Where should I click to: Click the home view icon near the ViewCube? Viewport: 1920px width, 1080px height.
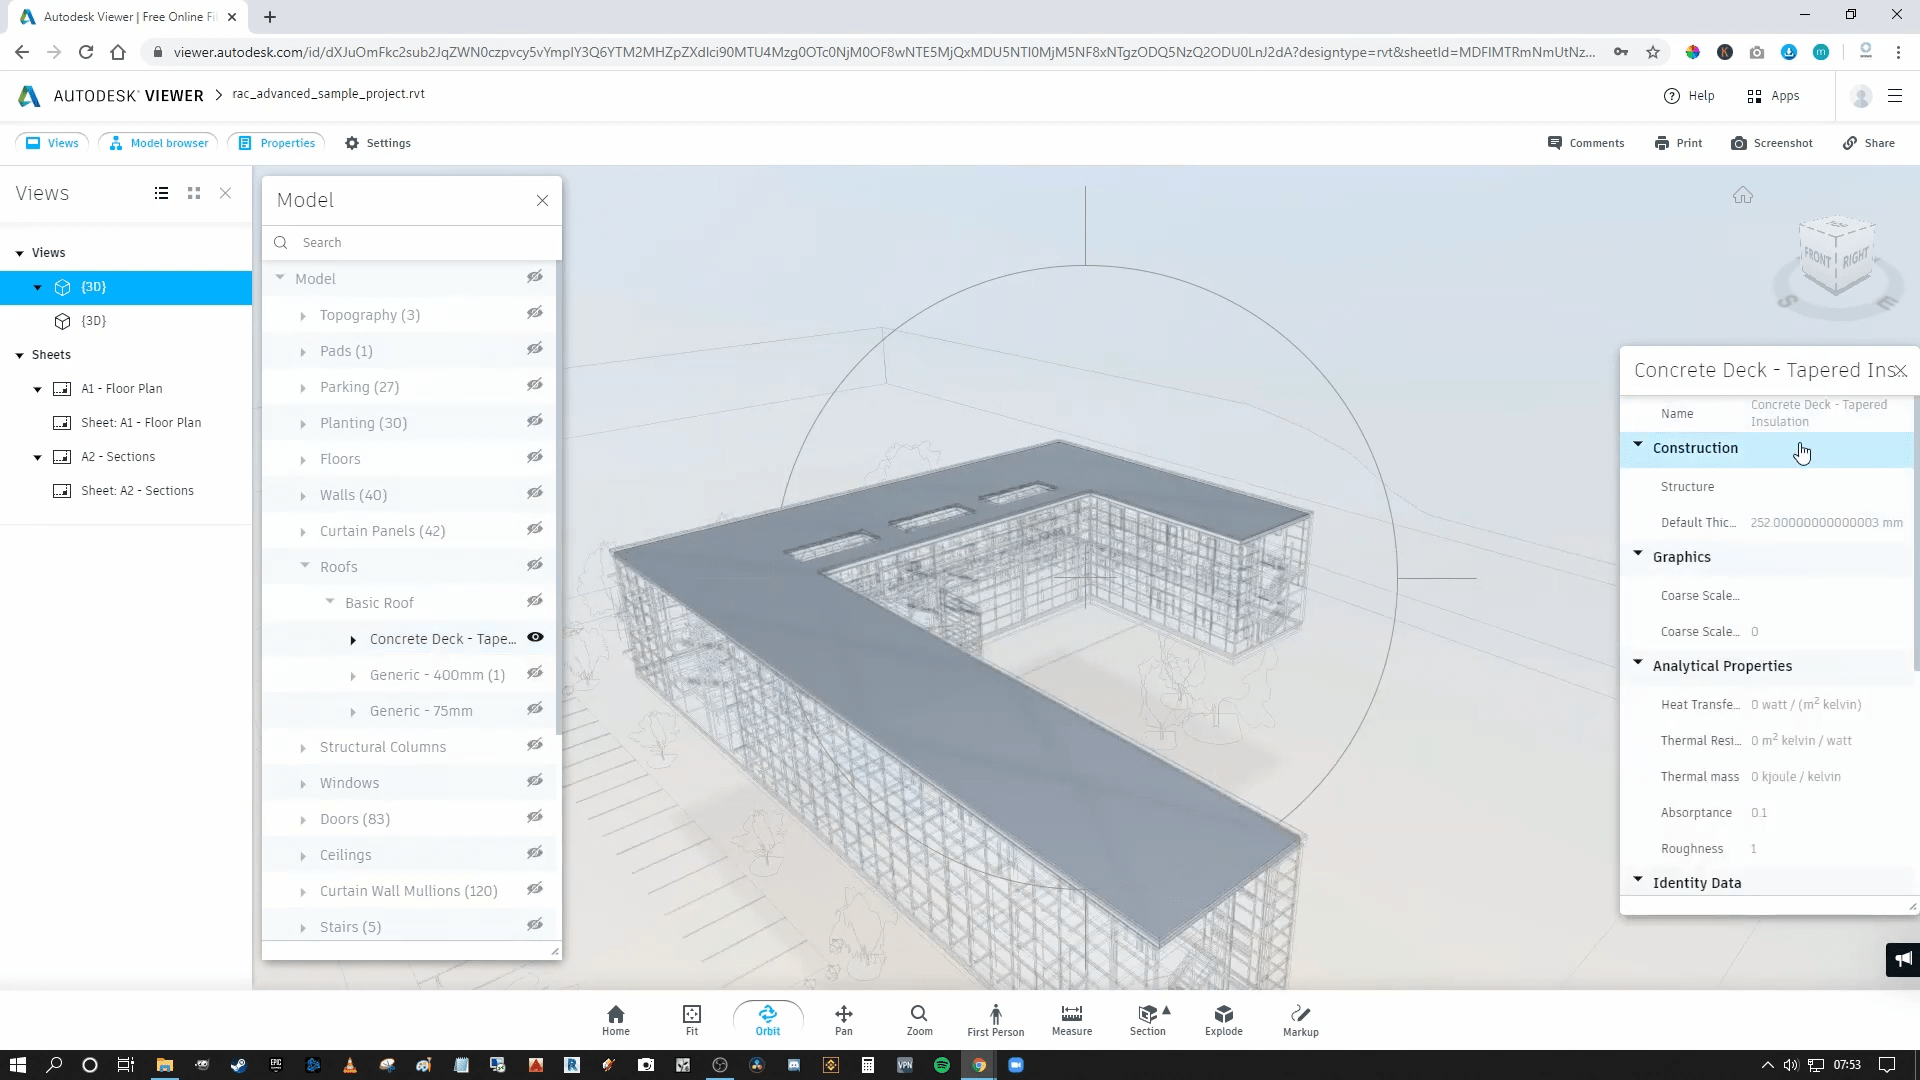pos(1743,196)
